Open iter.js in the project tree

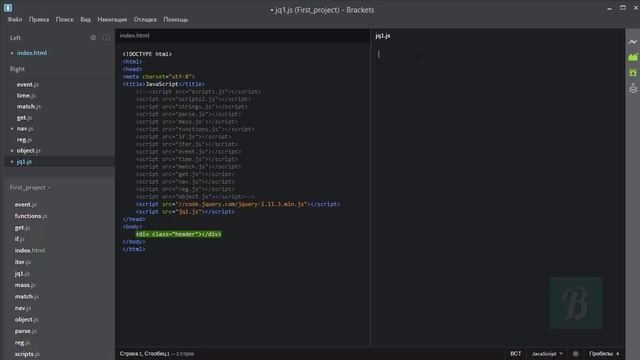22,262
